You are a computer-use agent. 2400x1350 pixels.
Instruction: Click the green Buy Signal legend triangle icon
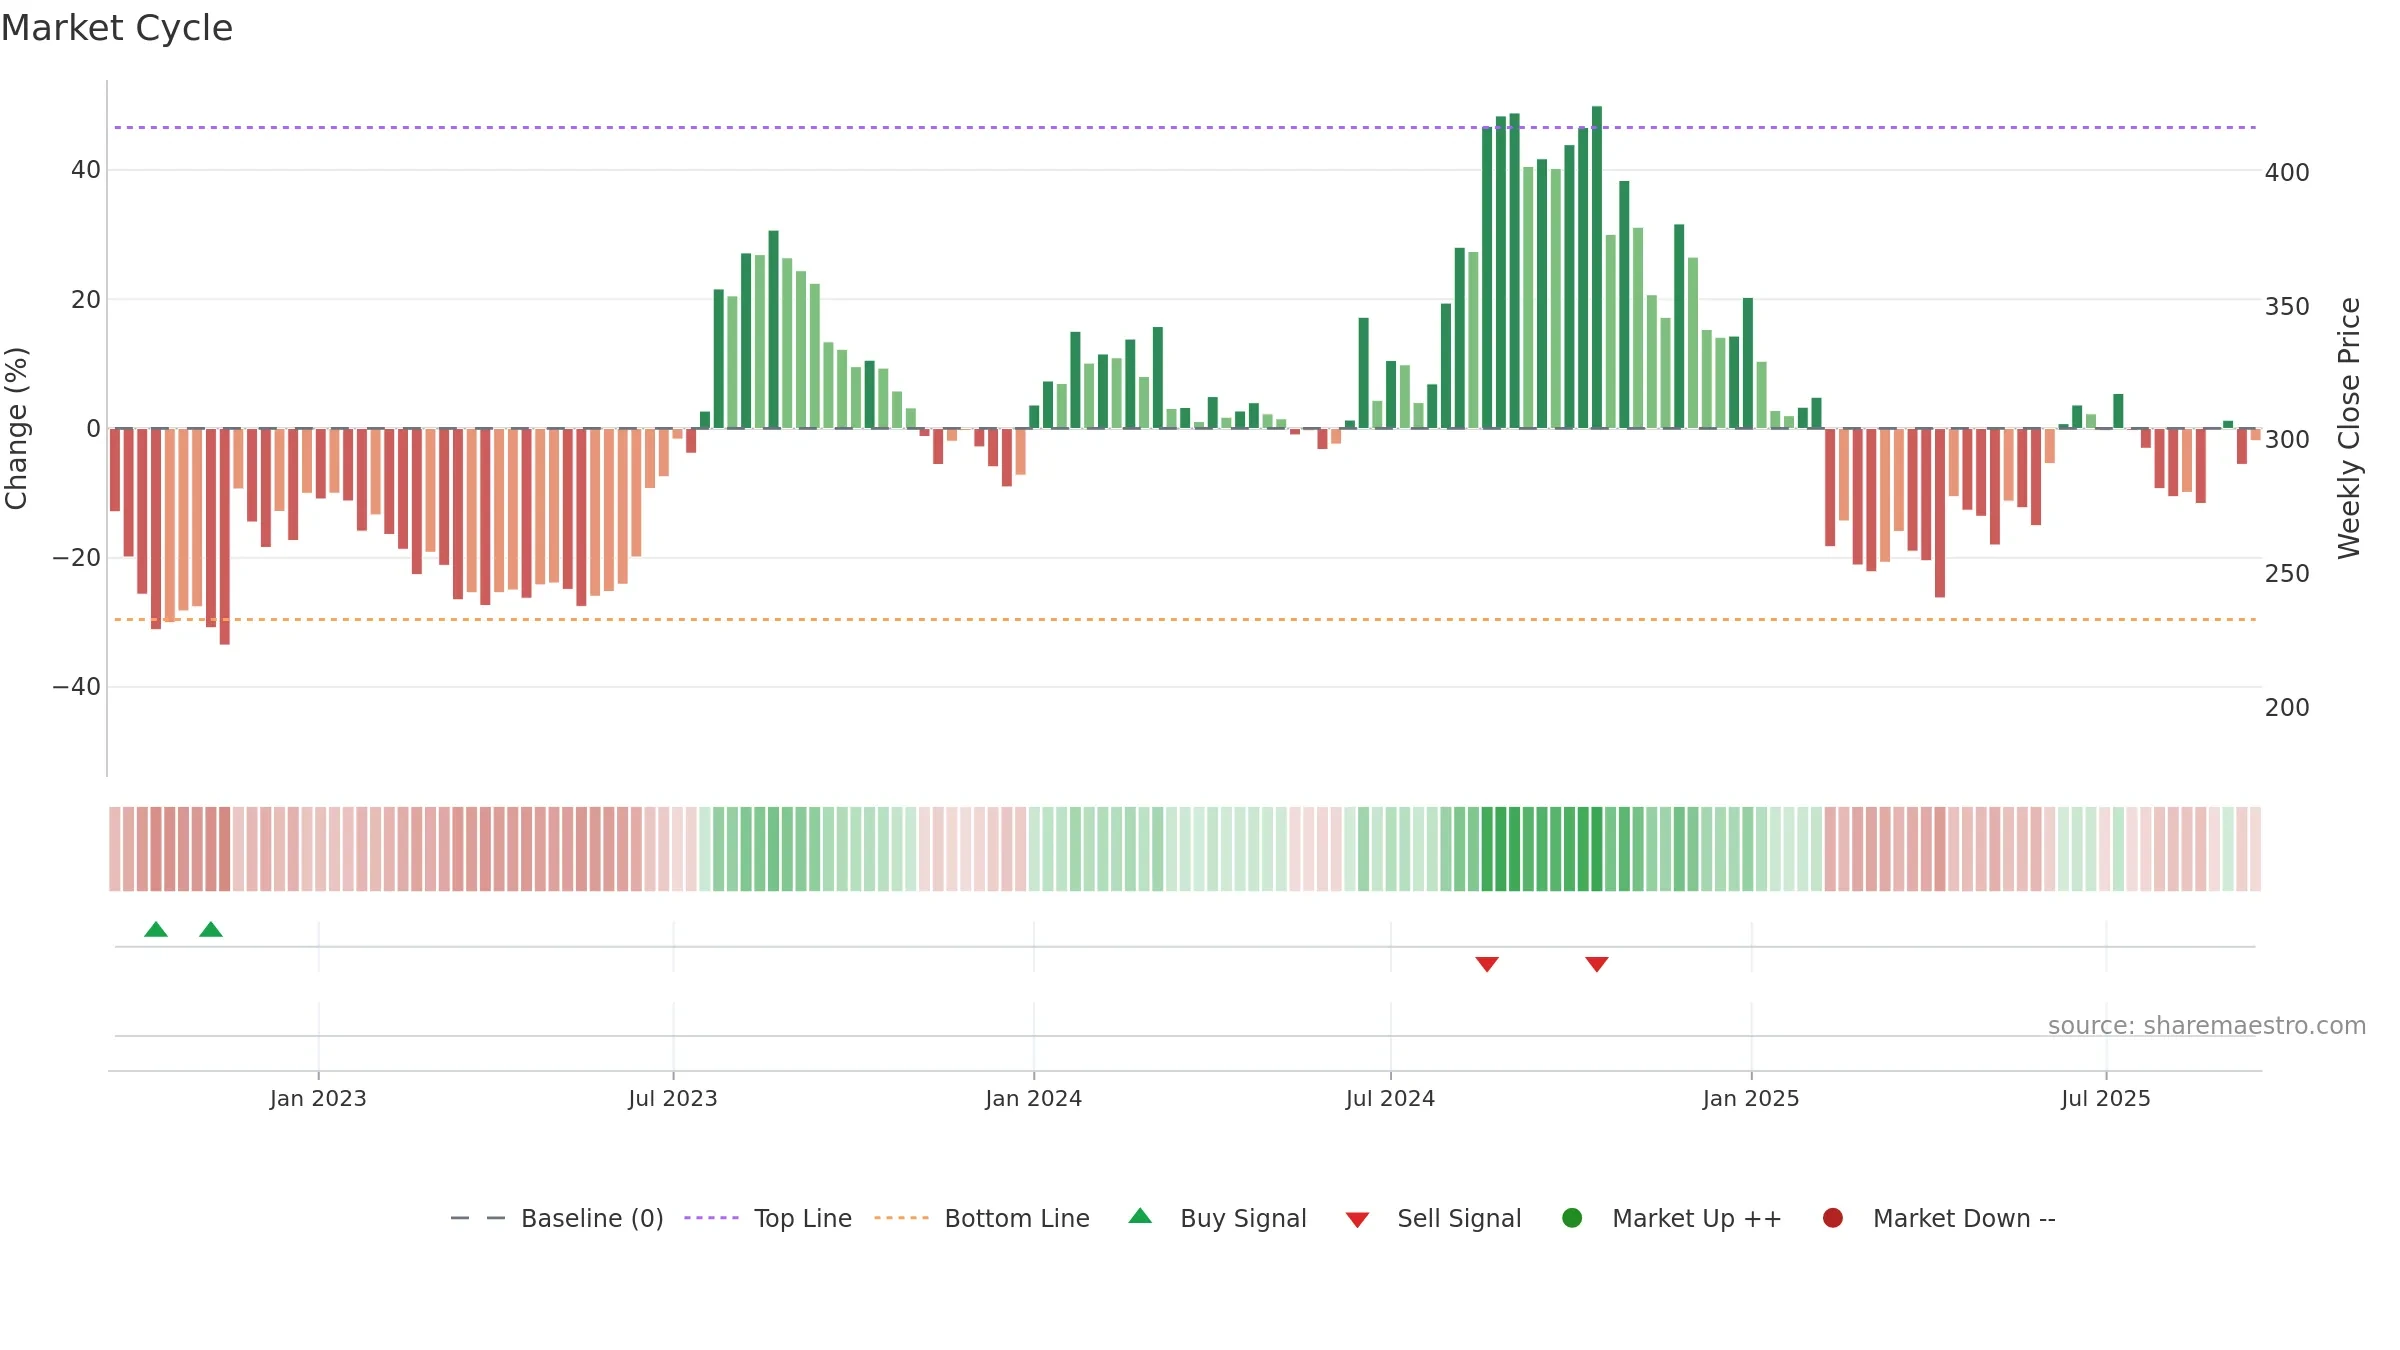pos(1140,1216)
